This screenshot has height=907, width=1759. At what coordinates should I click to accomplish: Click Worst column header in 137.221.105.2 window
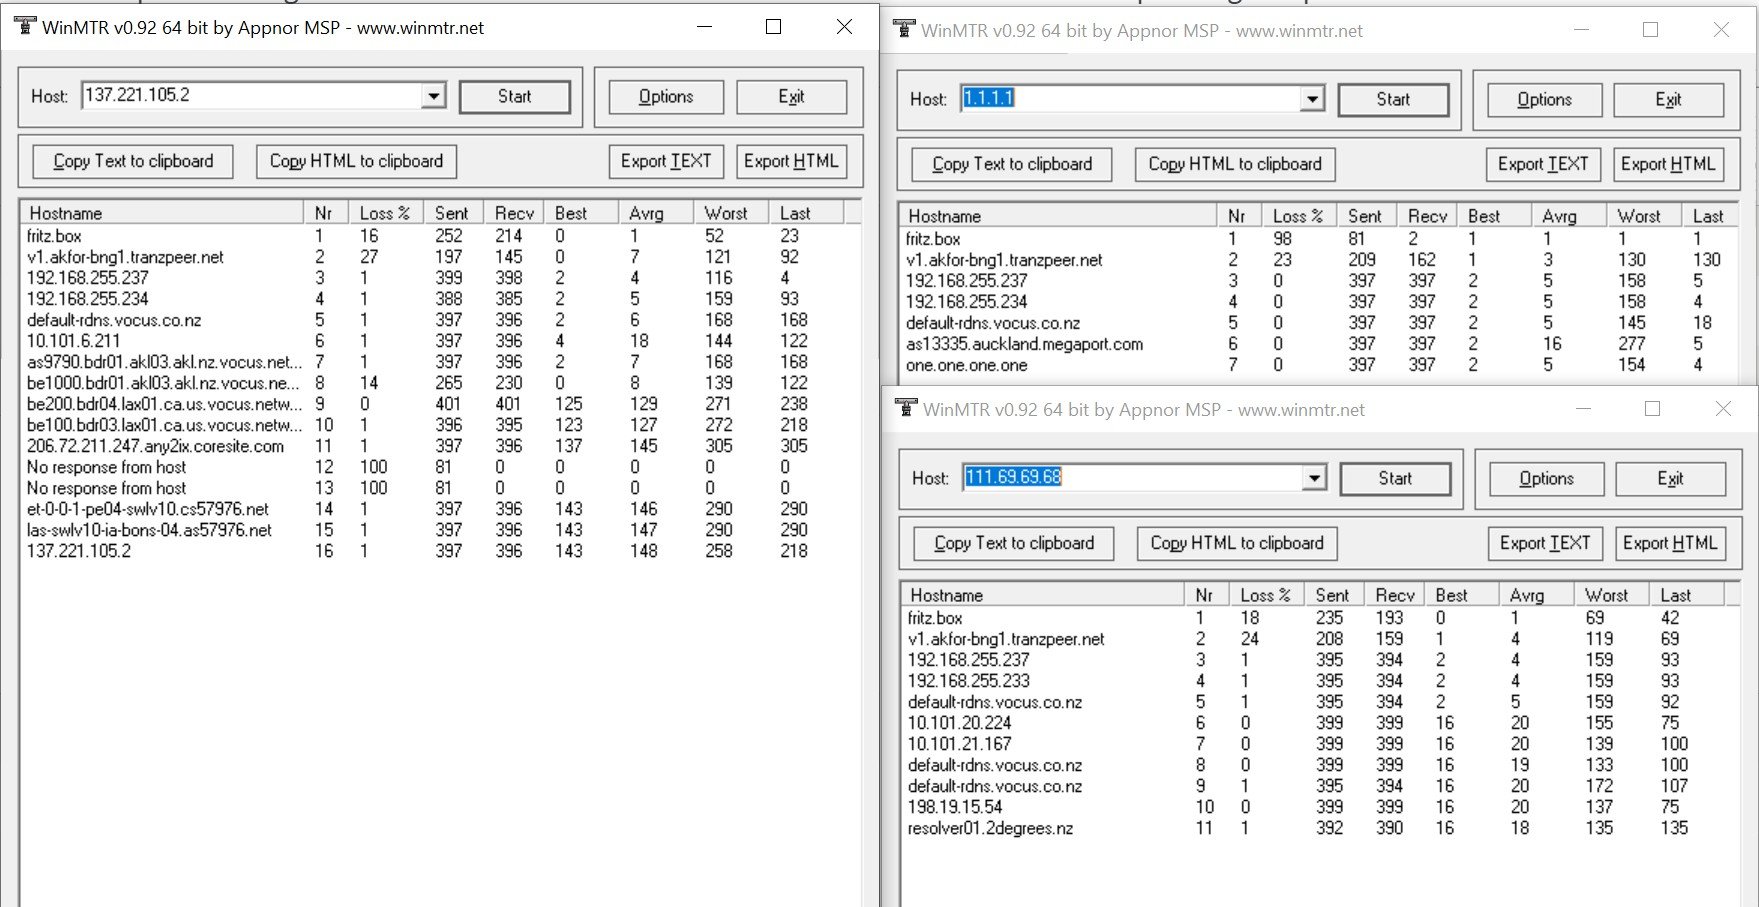pyautogui.click(x=731, y=213)
